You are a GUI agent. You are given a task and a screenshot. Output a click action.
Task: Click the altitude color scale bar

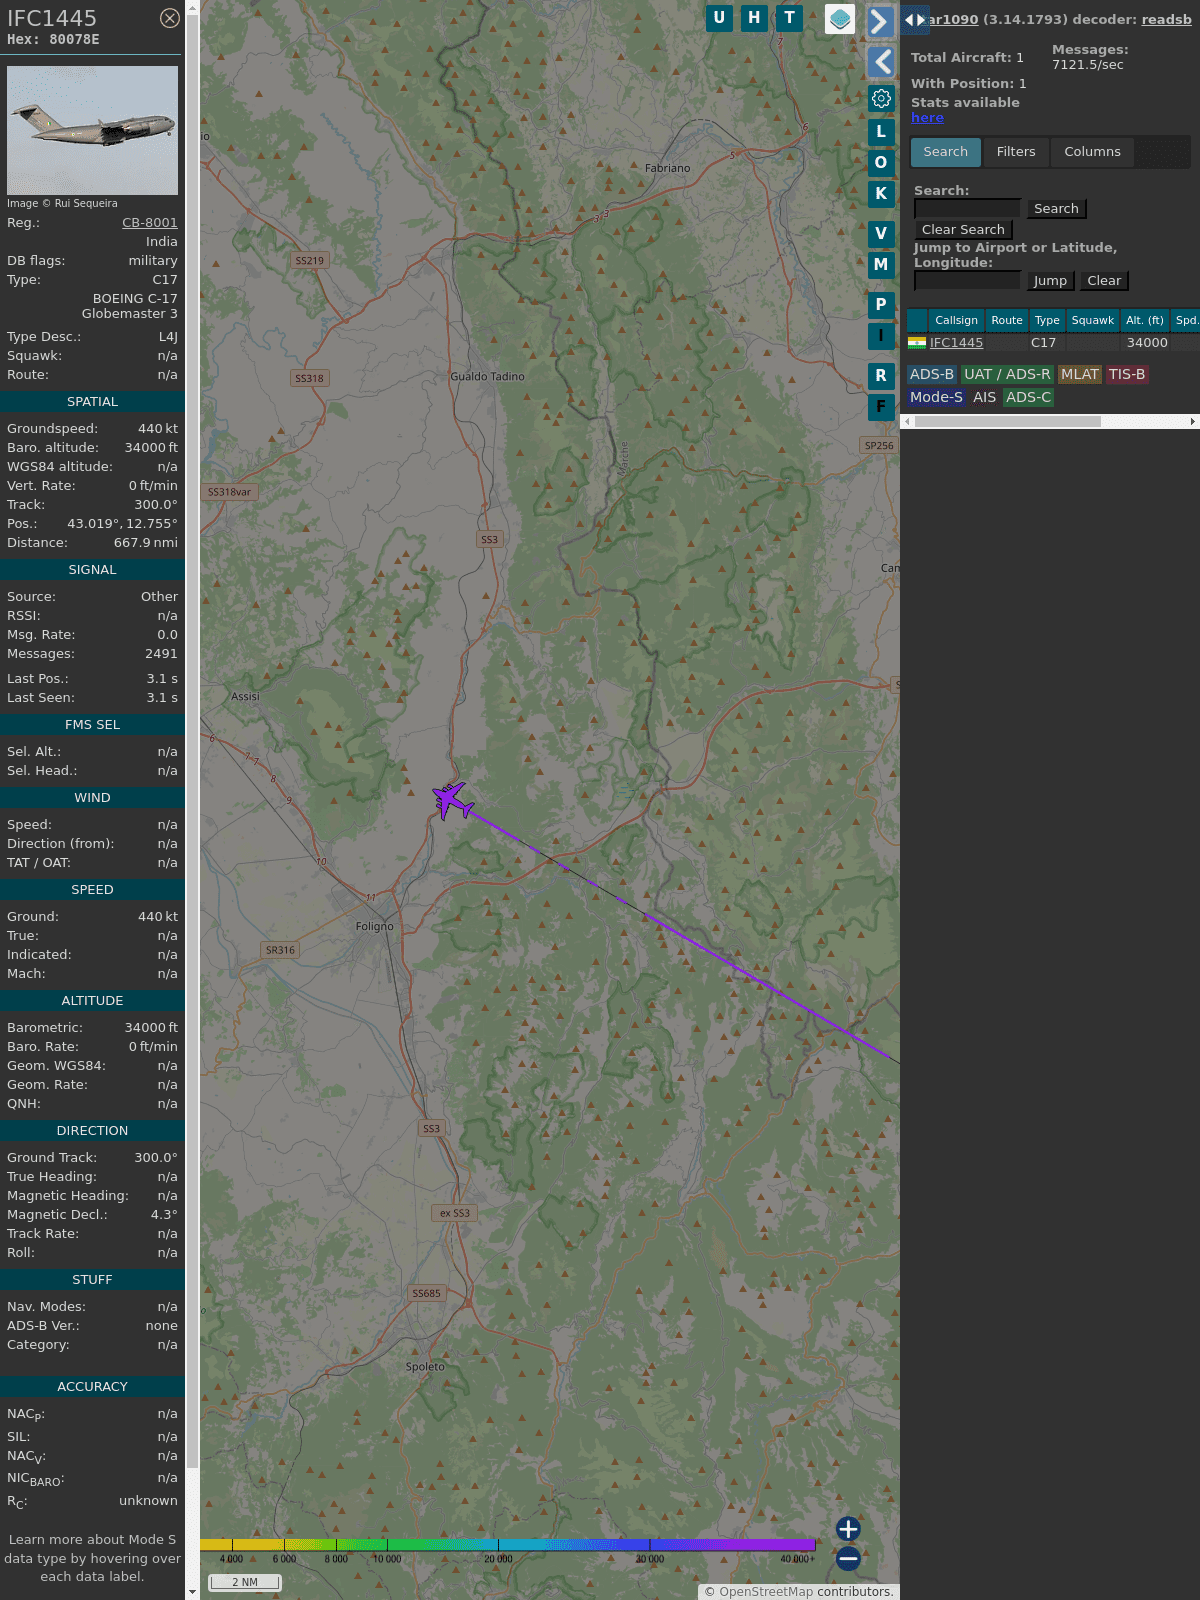tap(508, 1545)
